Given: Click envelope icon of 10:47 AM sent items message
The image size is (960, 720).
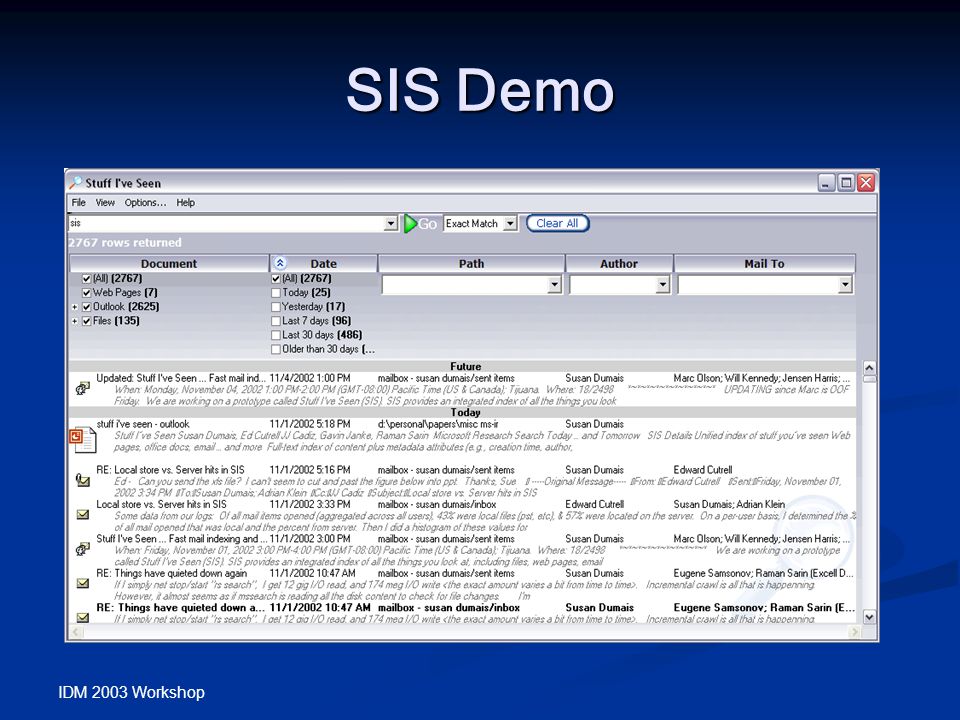Looking at the screenshot, I should (83, 583).
